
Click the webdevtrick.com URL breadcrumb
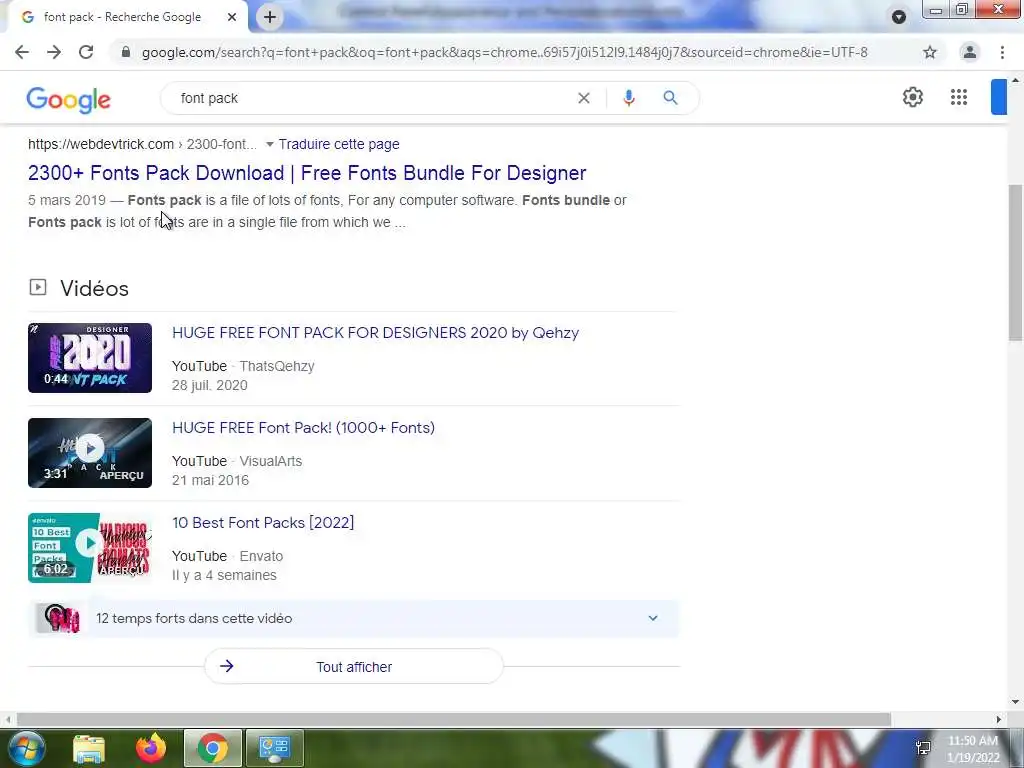click(x=142, y=144)
